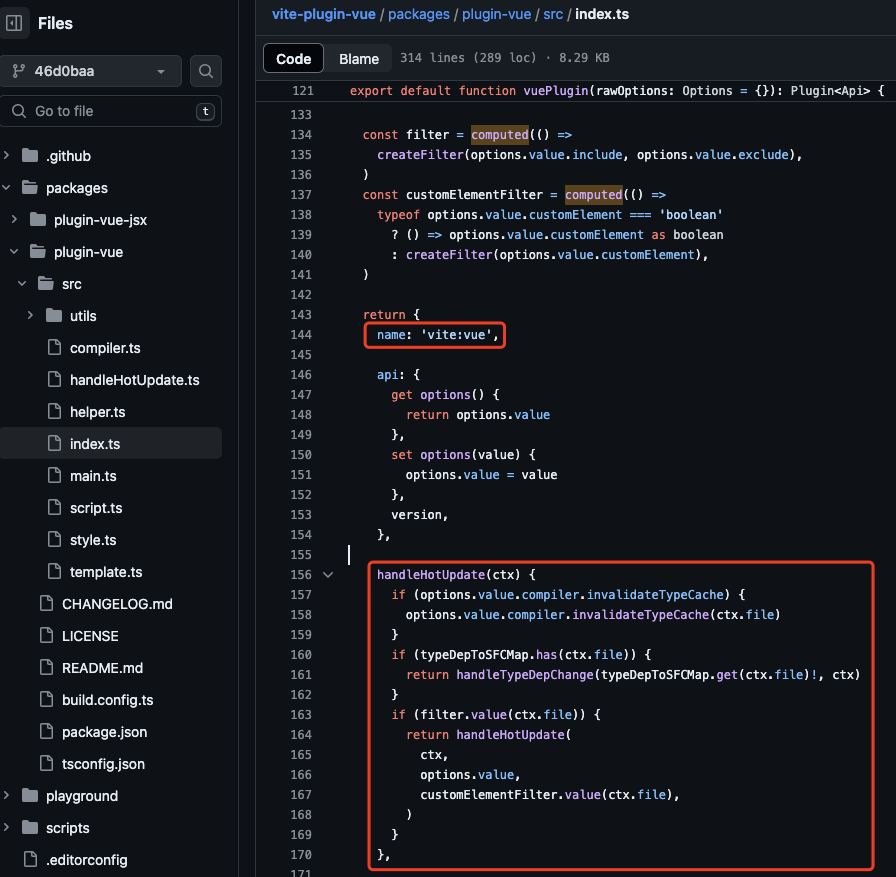
Task: Click the packages folder icon
Action: 30,187
